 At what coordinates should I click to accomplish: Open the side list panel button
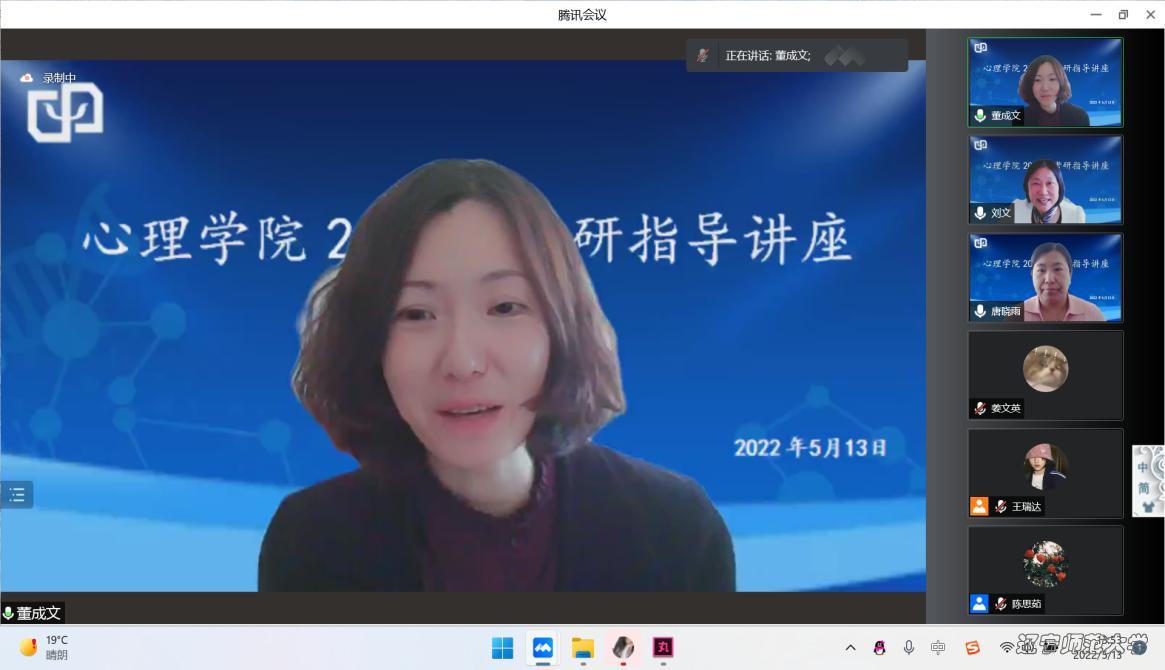click(17, 494)
